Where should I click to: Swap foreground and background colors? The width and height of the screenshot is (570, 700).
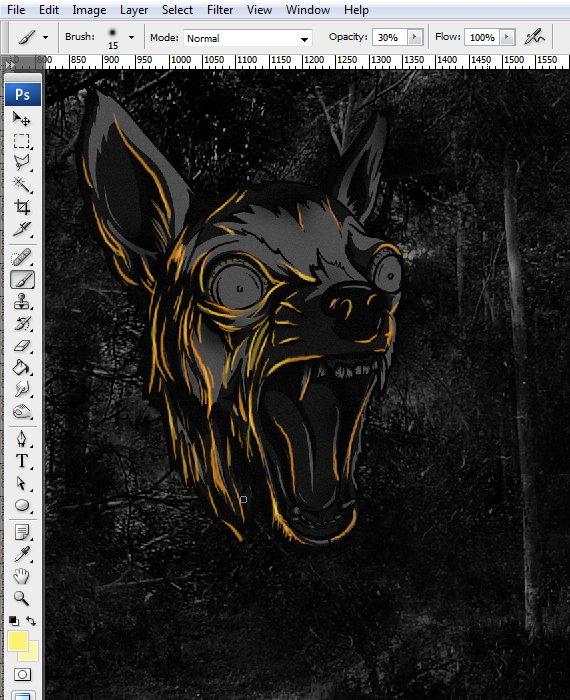pyautogui.click(x=31, y=621)
